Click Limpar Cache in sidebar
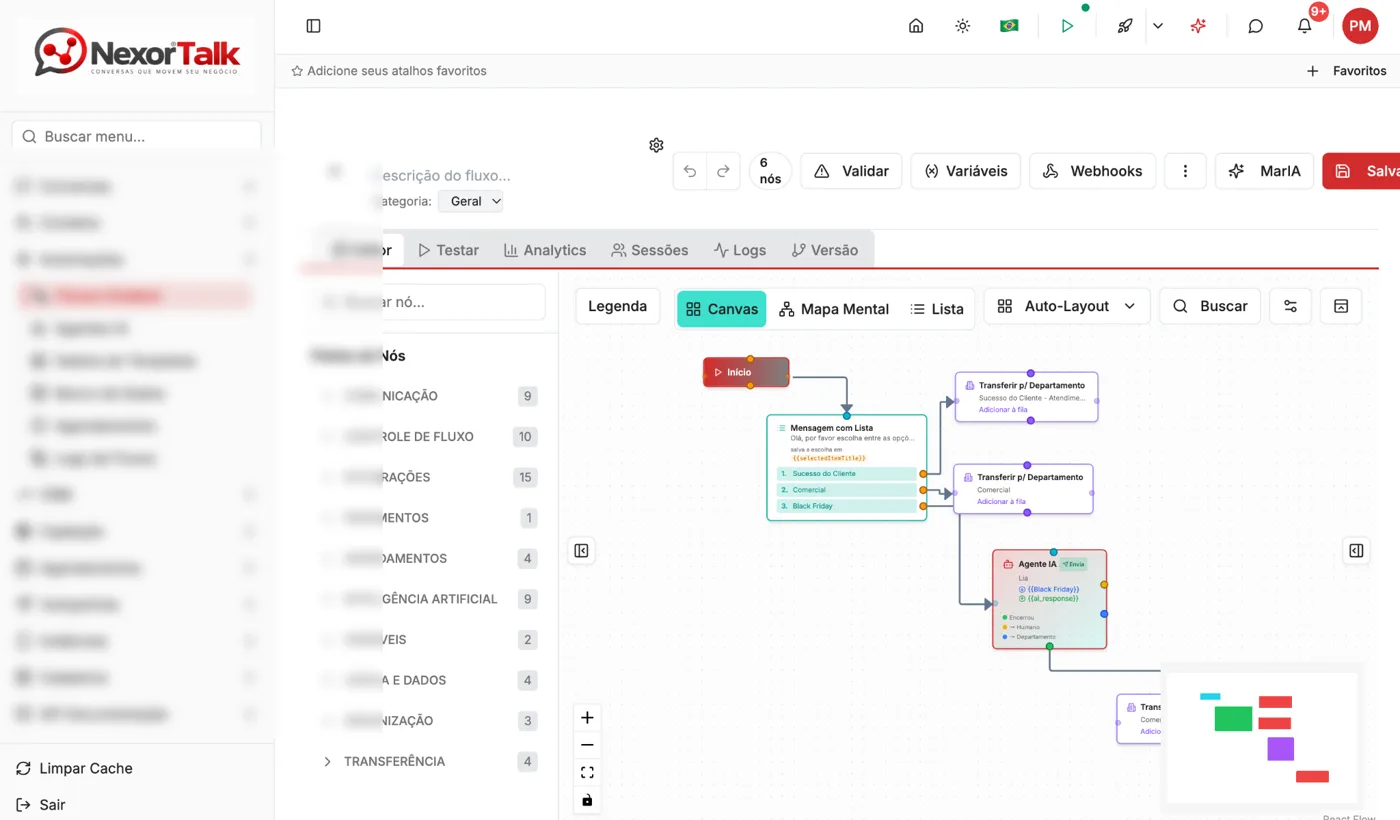 [74, 768]
